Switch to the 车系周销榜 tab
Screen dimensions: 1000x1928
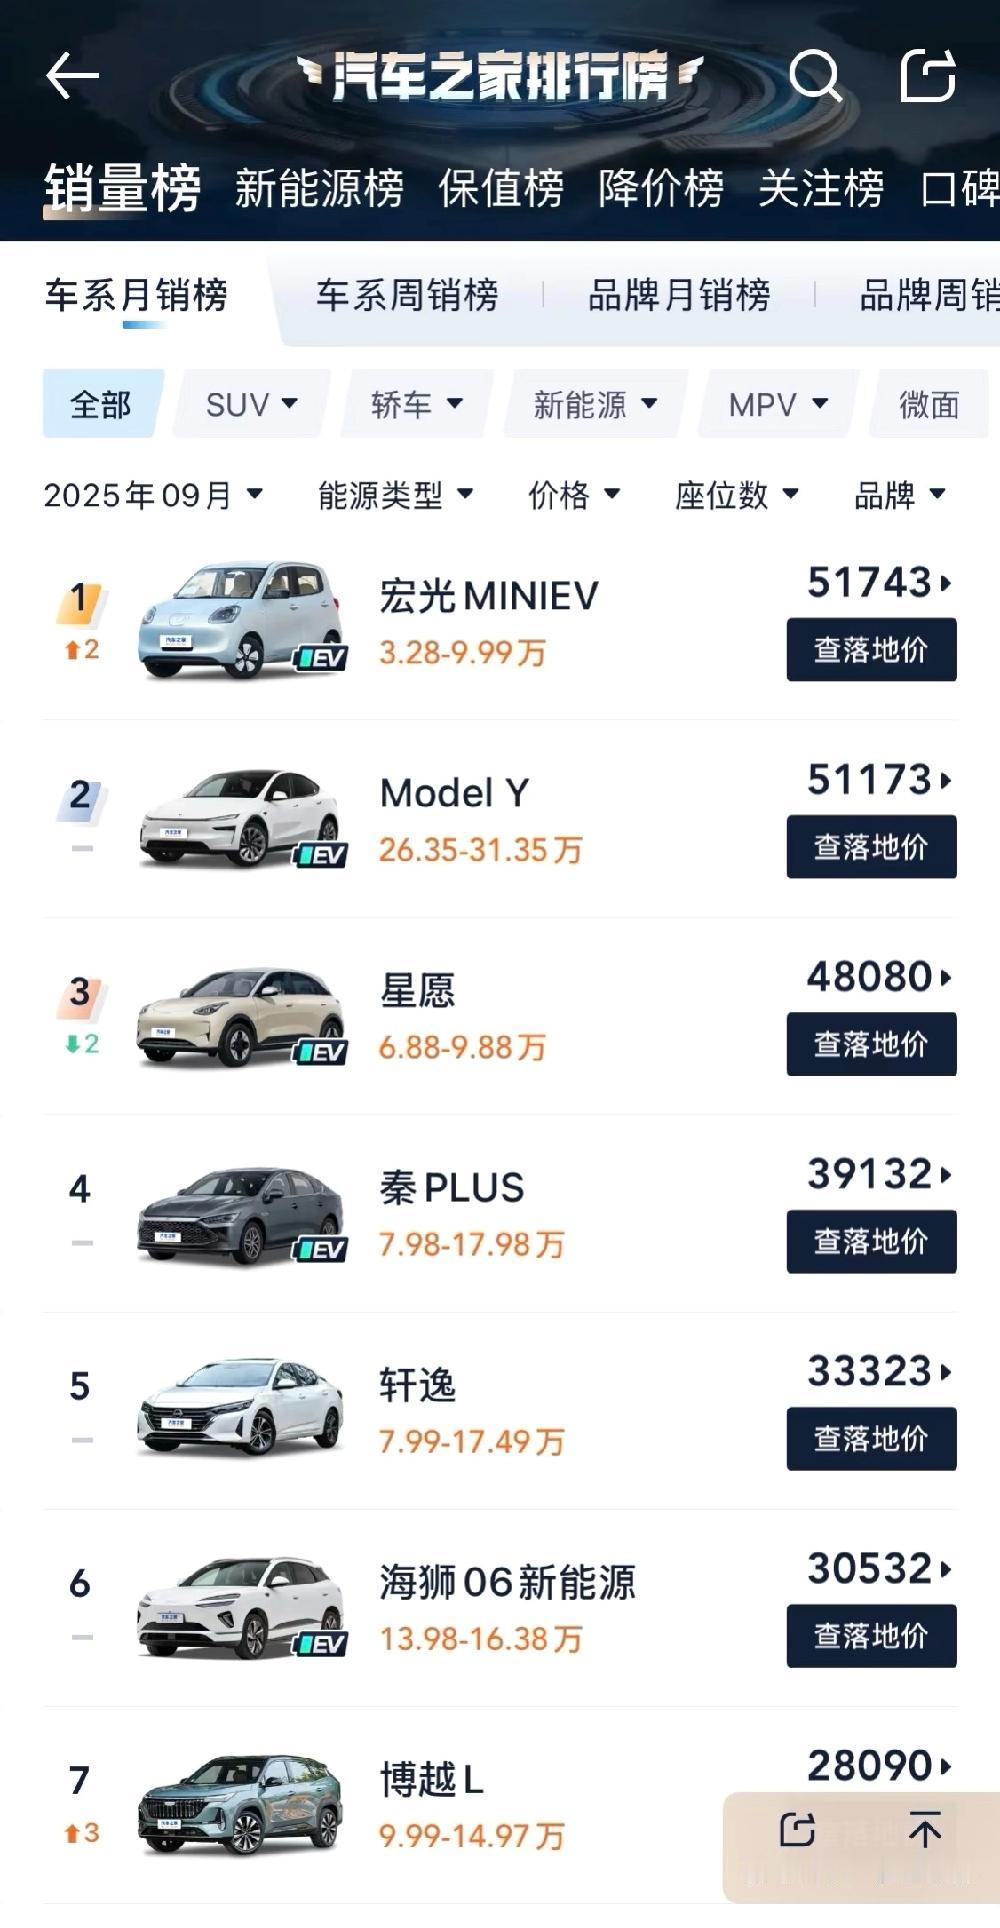407,296
